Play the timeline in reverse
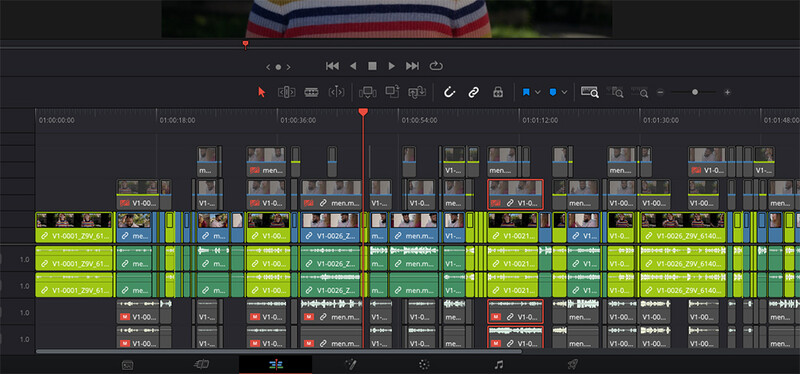800x374 pixels. click(353, 66)
